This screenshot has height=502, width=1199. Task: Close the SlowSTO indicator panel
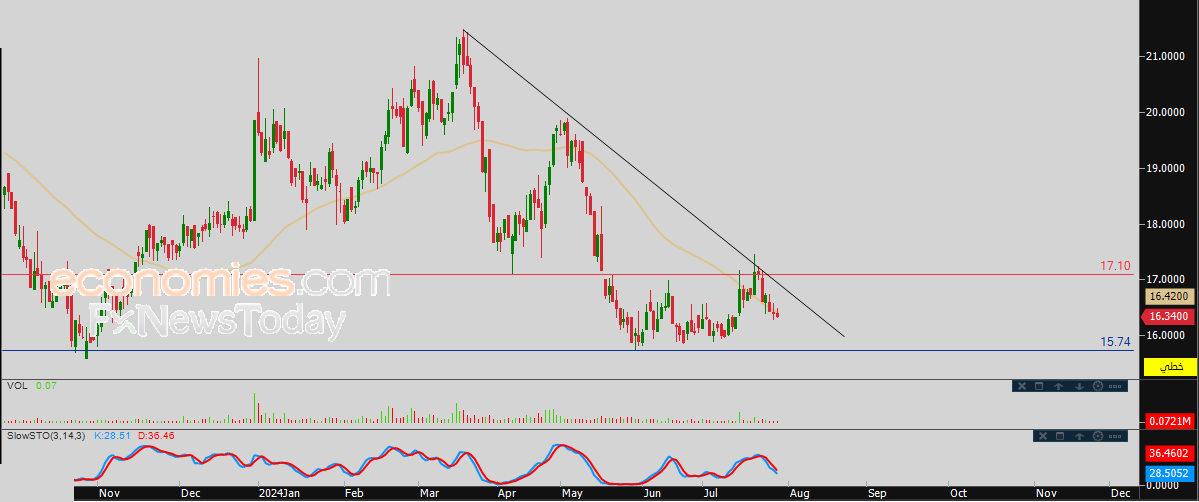click(1041, 435)
